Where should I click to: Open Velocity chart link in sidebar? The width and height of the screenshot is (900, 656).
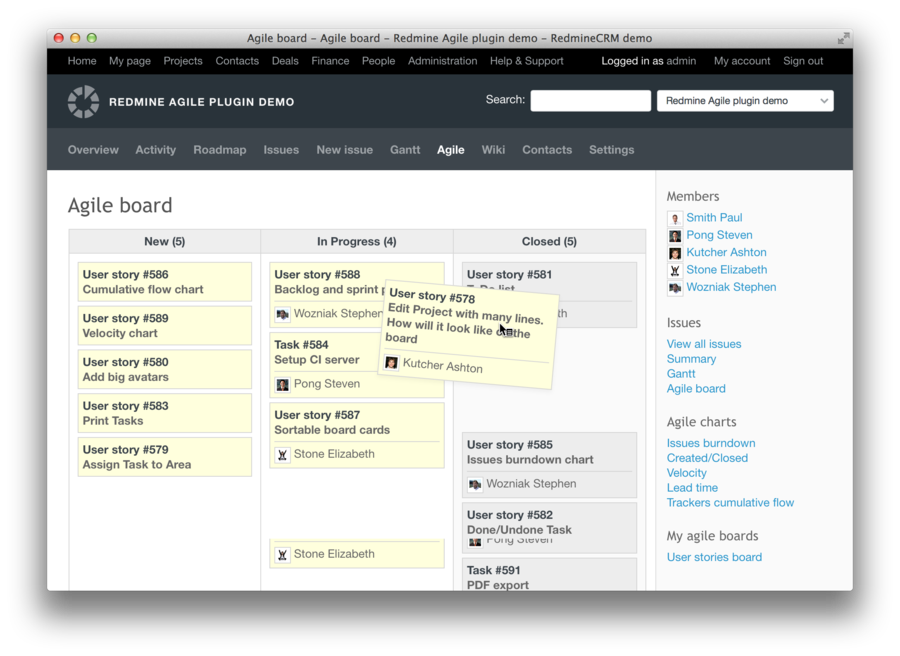pos(686,473)
